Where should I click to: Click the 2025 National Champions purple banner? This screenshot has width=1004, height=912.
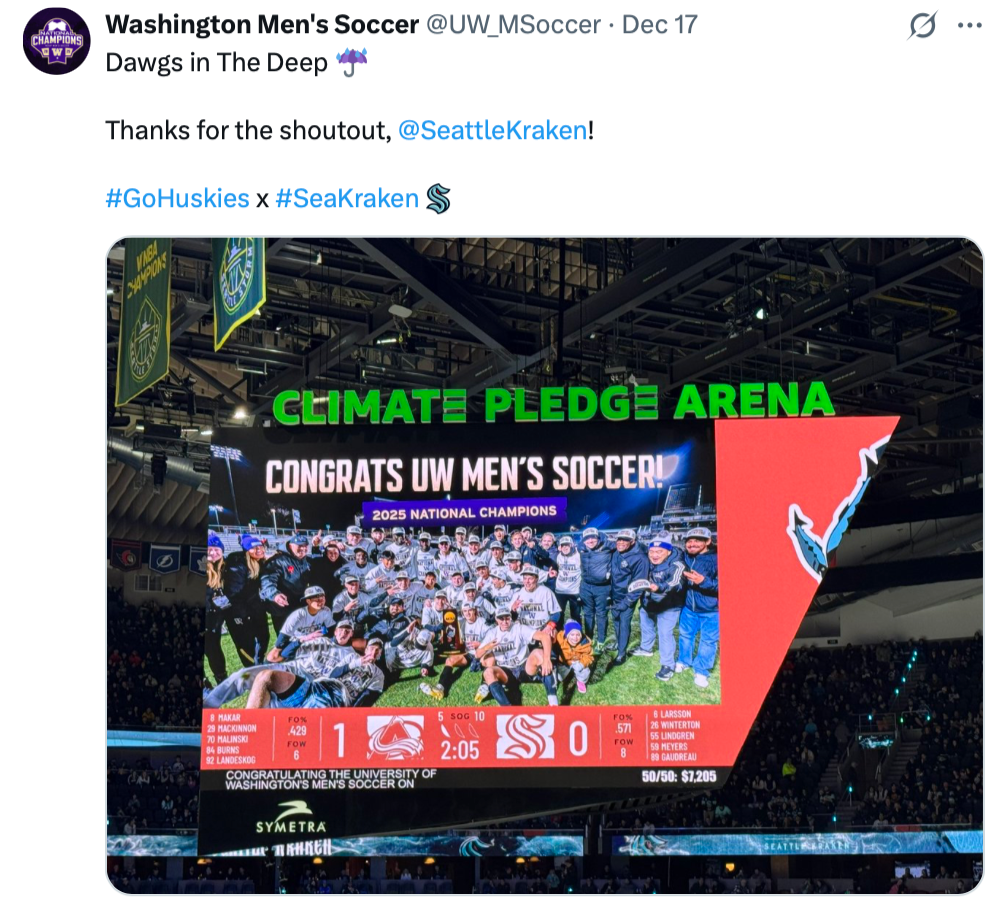click(x=462, y=512)
